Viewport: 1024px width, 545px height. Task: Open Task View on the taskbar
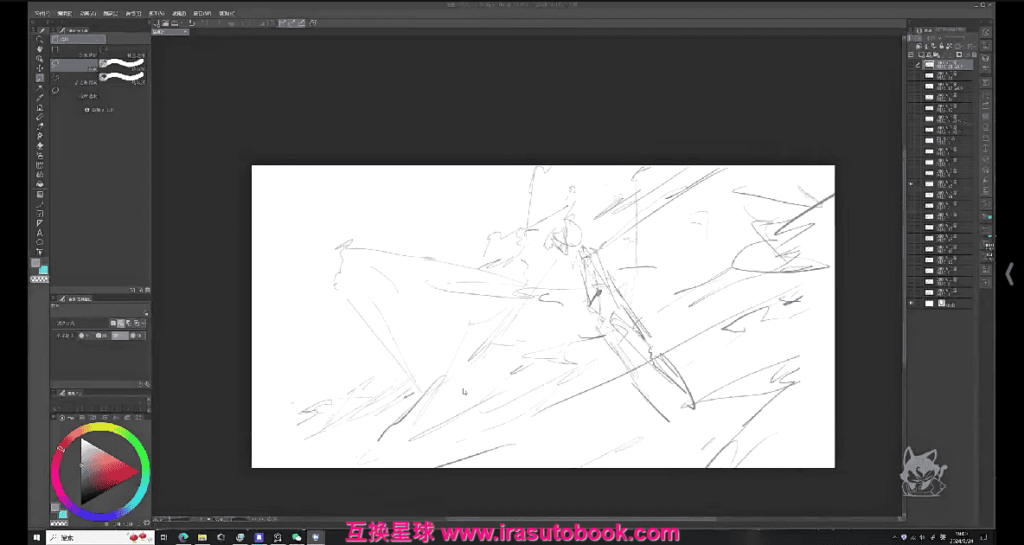tap(165, 538)
